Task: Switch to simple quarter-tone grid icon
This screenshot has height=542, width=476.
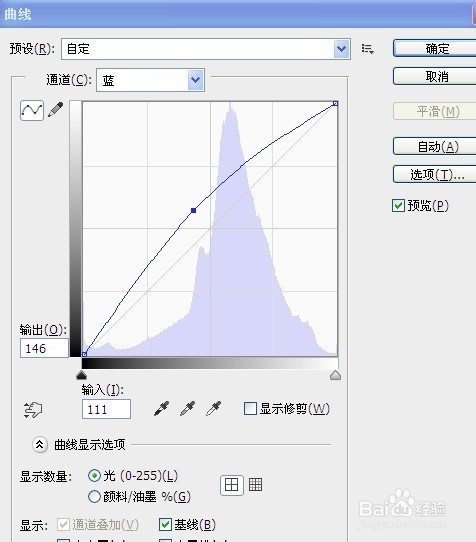Action: pos(232,485)
